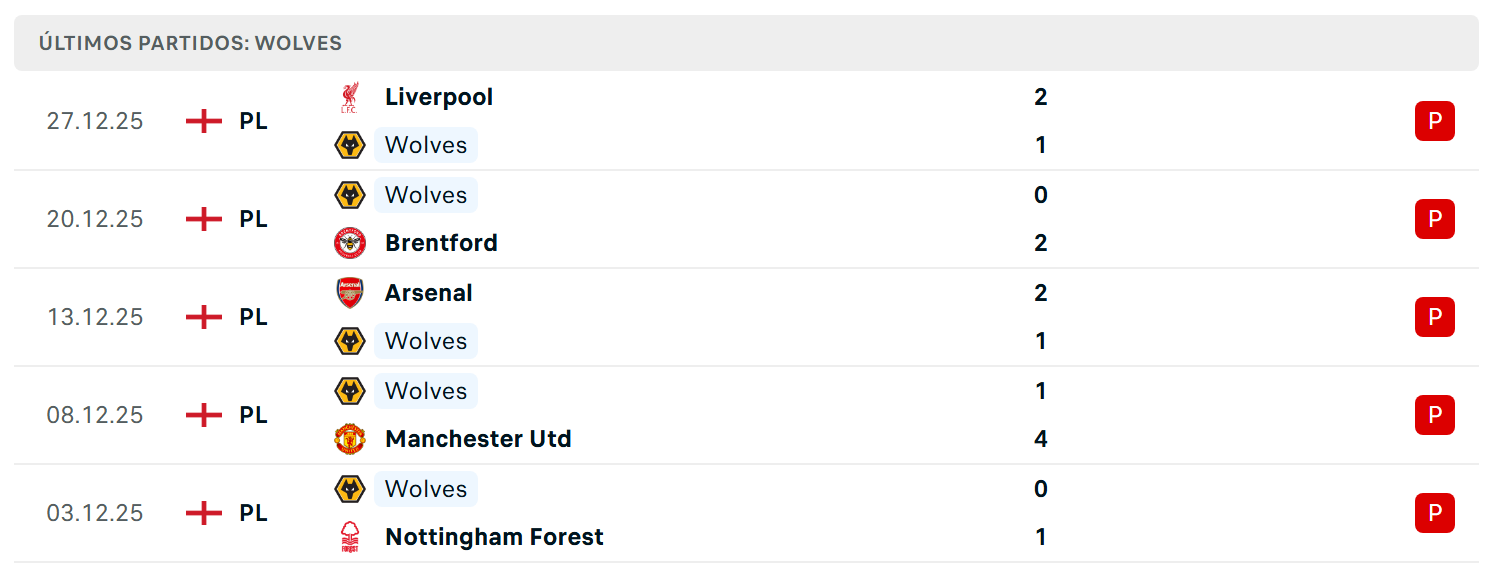Select highlighted Wolves name in Arsenal match
The image size is (1497, 580).
coord(426,341)
